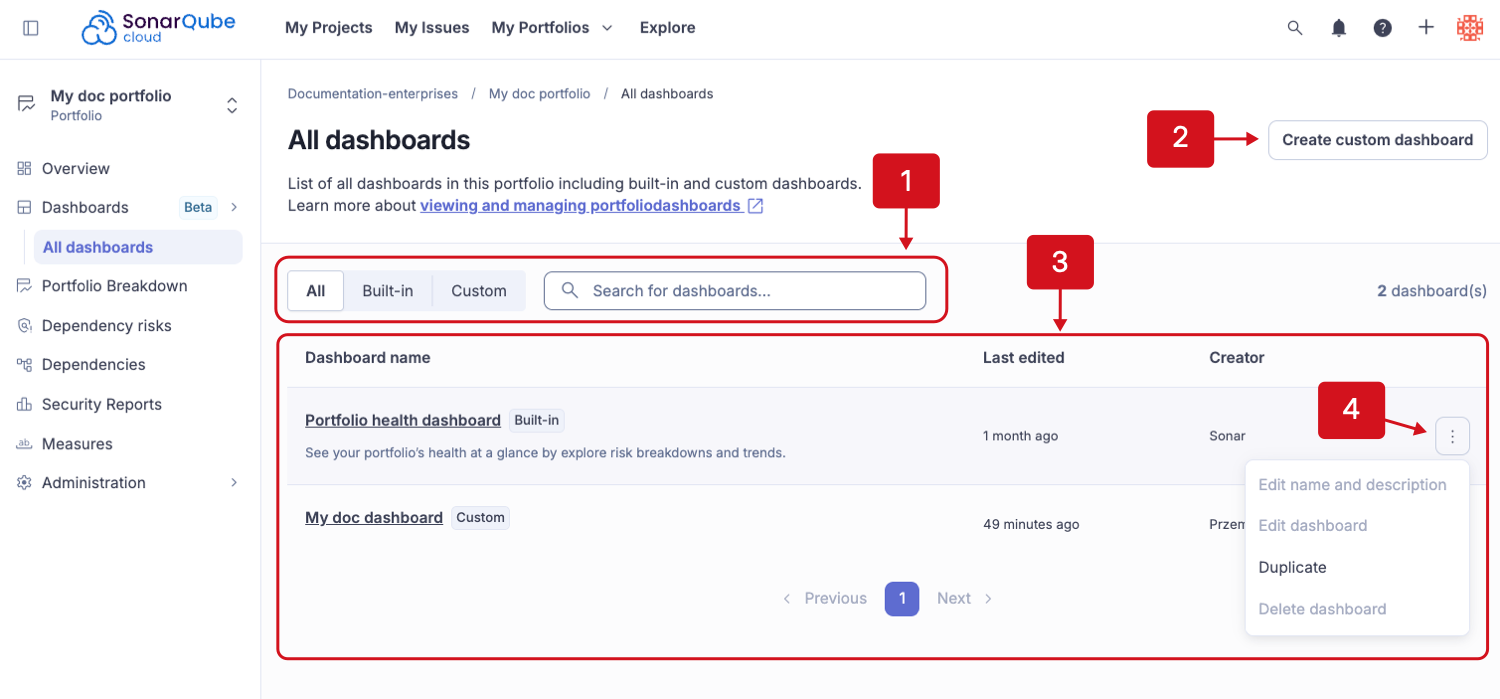Open the Portfolio health dashboard link
The image size is (1500, 699).
click(403, 420)
